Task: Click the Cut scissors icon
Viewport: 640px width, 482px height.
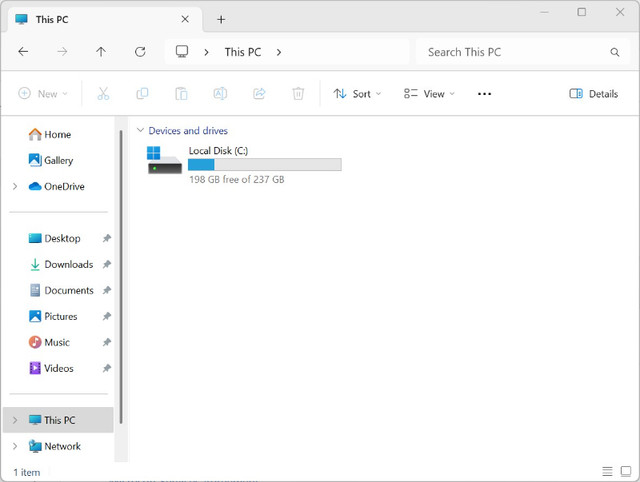Action: [x=103, y=94]
